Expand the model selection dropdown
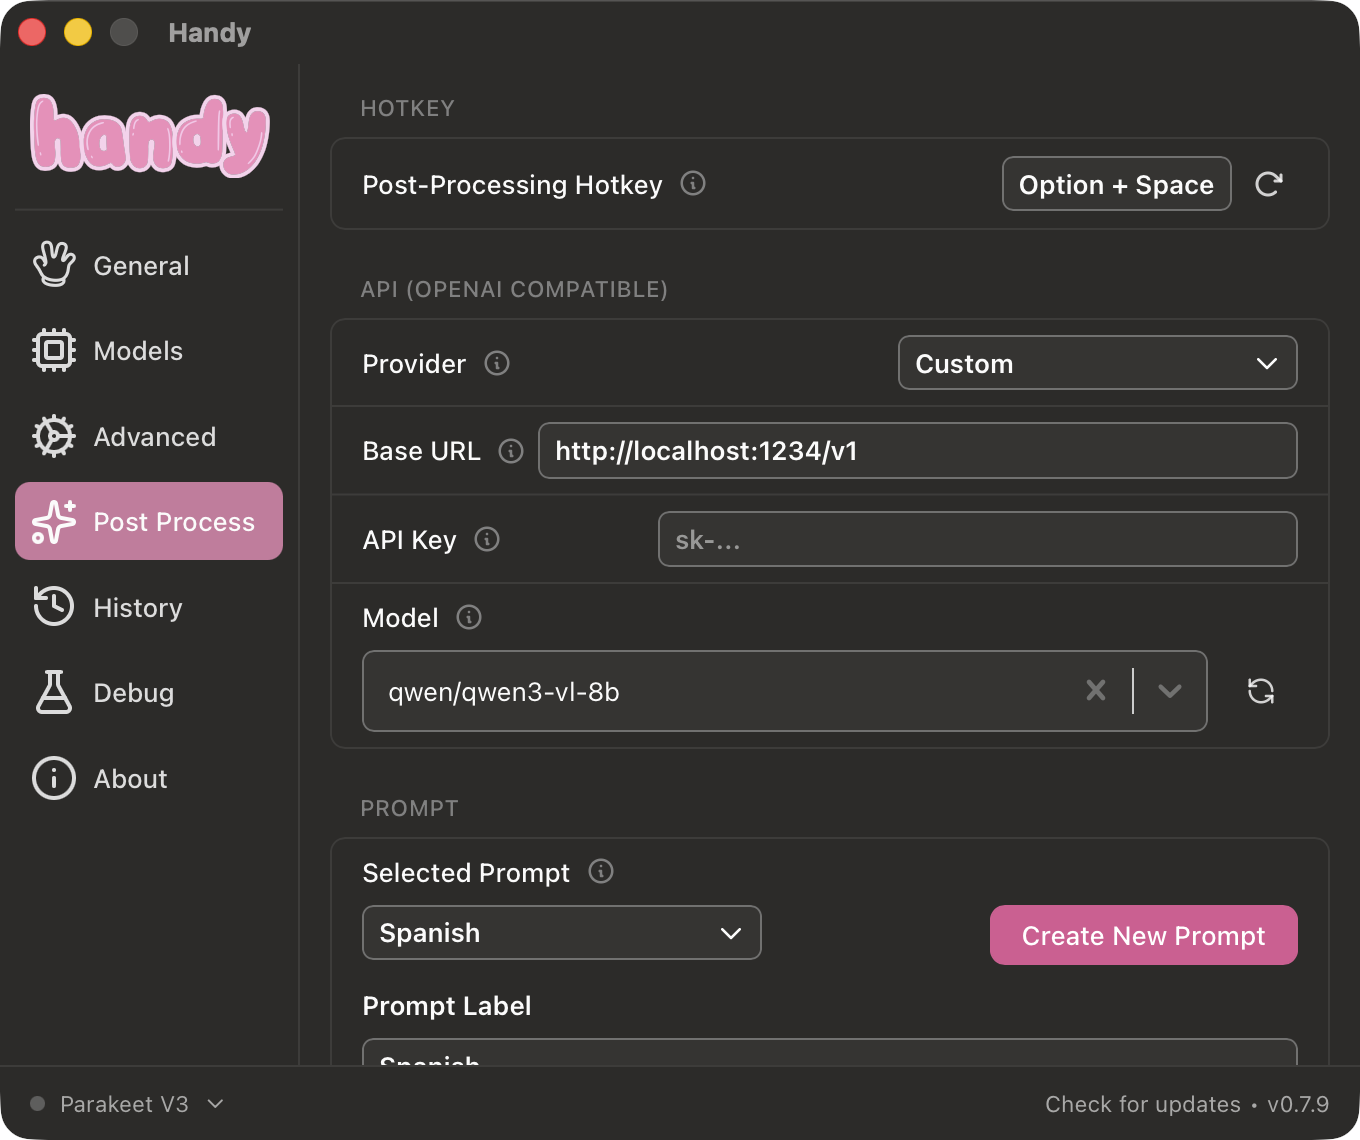The height and width of the screenshot is (1140, 1360). coord(1170,690)
